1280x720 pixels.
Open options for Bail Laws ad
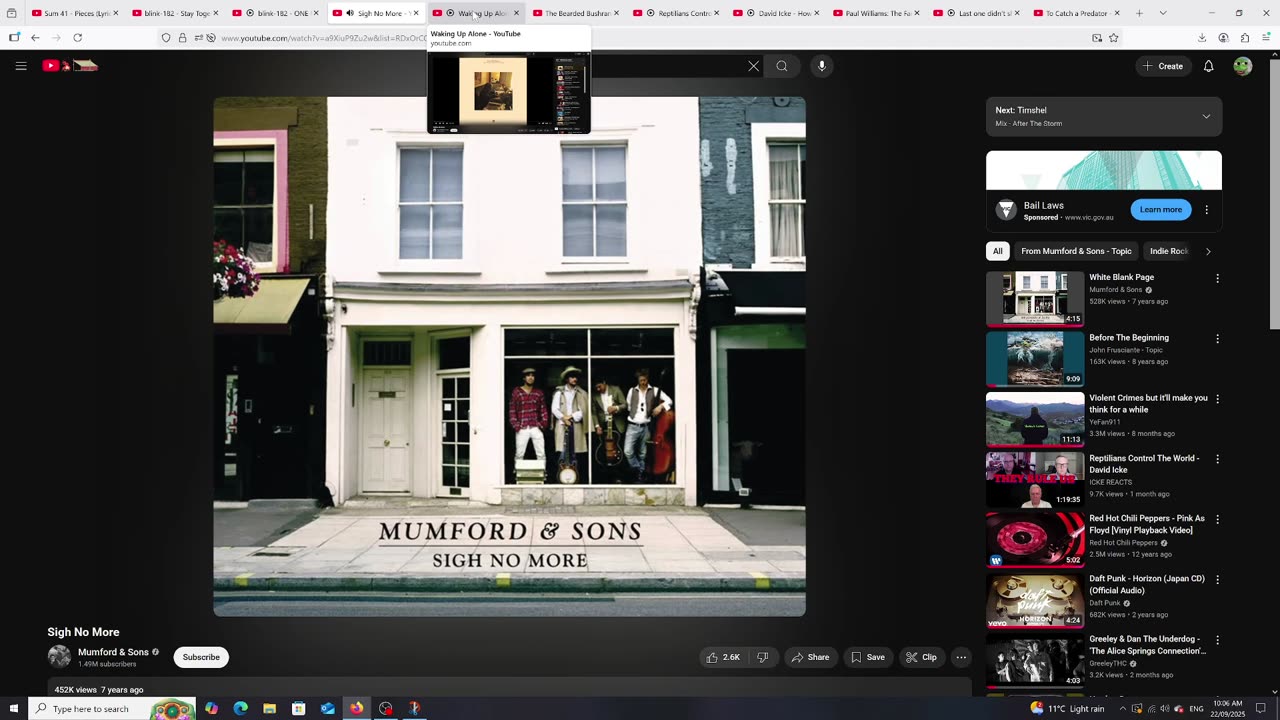1206,210
